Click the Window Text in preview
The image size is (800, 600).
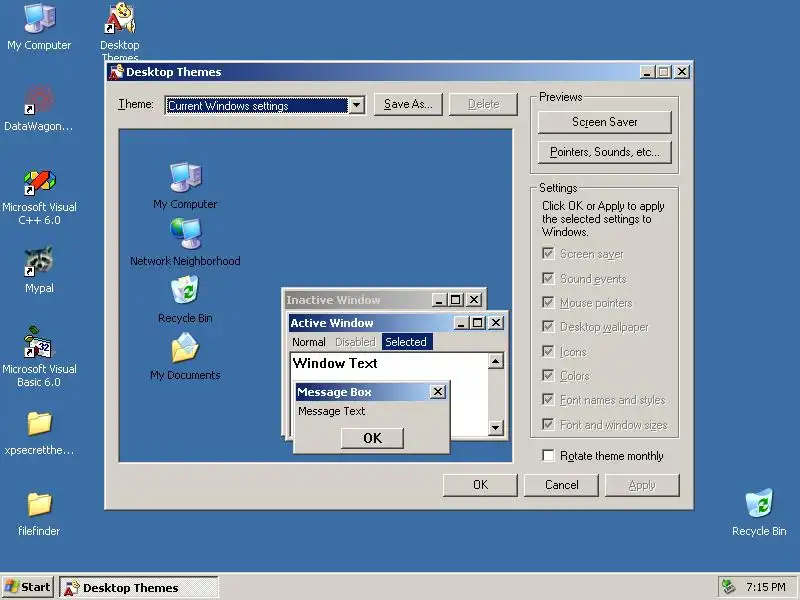pyautogui.click(x=335, y=363)
